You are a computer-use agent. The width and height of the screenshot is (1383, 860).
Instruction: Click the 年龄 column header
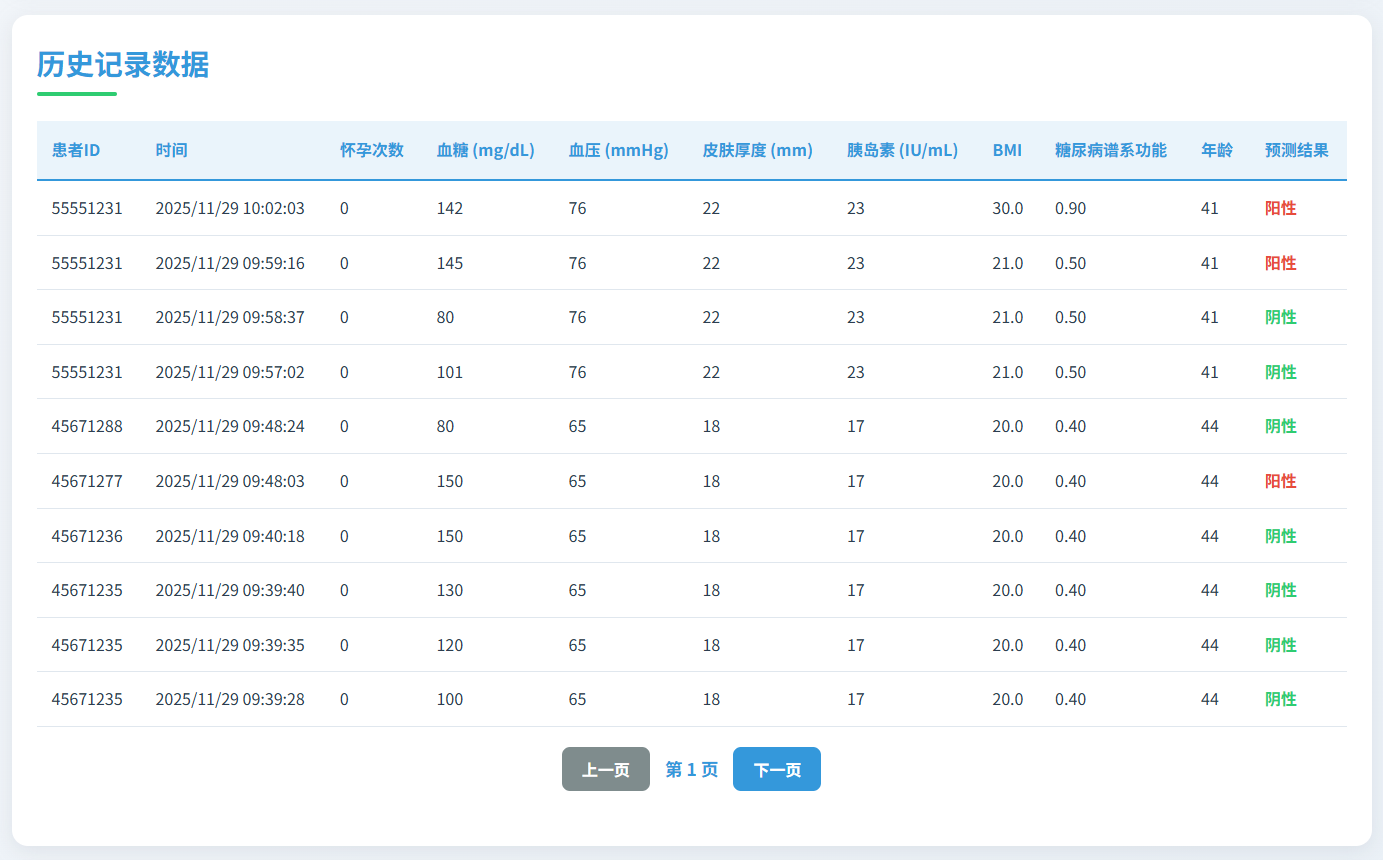1216,150
